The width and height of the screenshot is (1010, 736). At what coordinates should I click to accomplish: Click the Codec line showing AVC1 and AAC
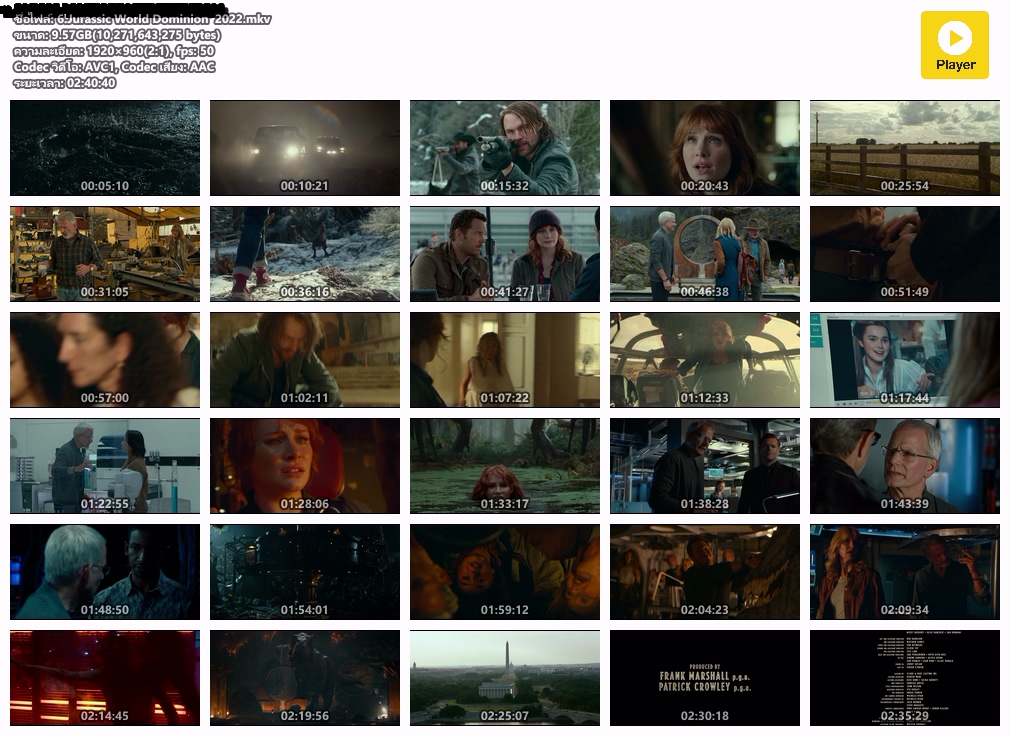[x=114, y=67]
